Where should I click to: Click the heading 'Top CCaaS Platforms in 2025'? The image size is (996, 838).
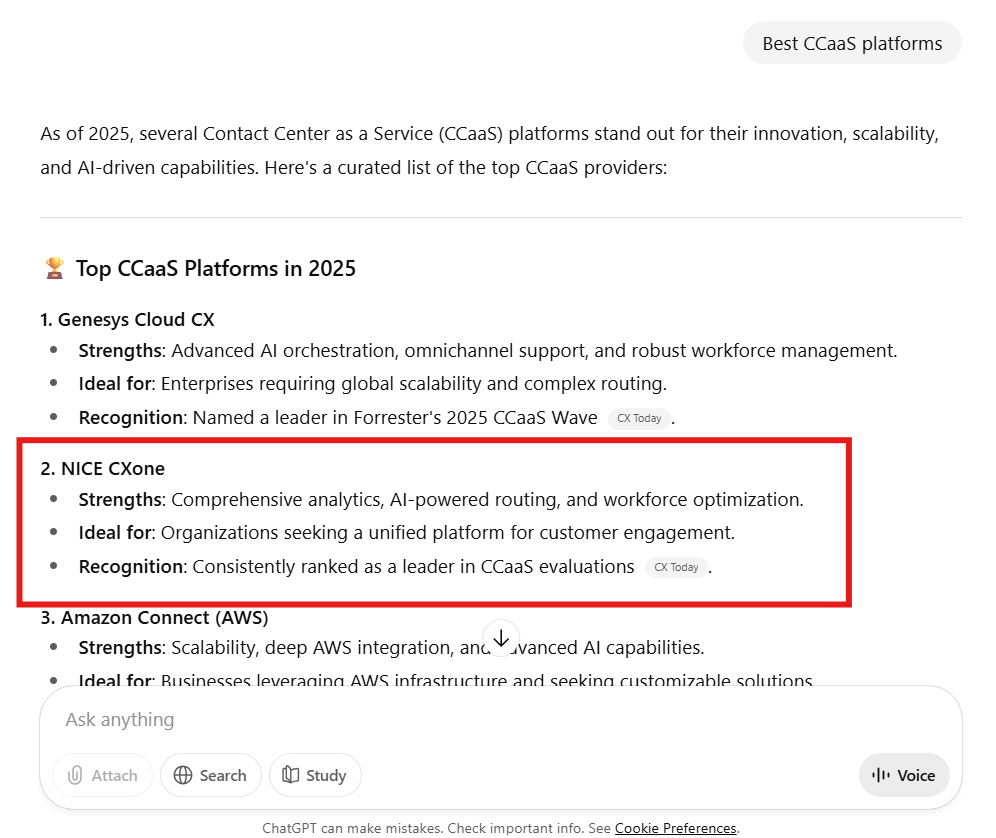coord(216,269)
